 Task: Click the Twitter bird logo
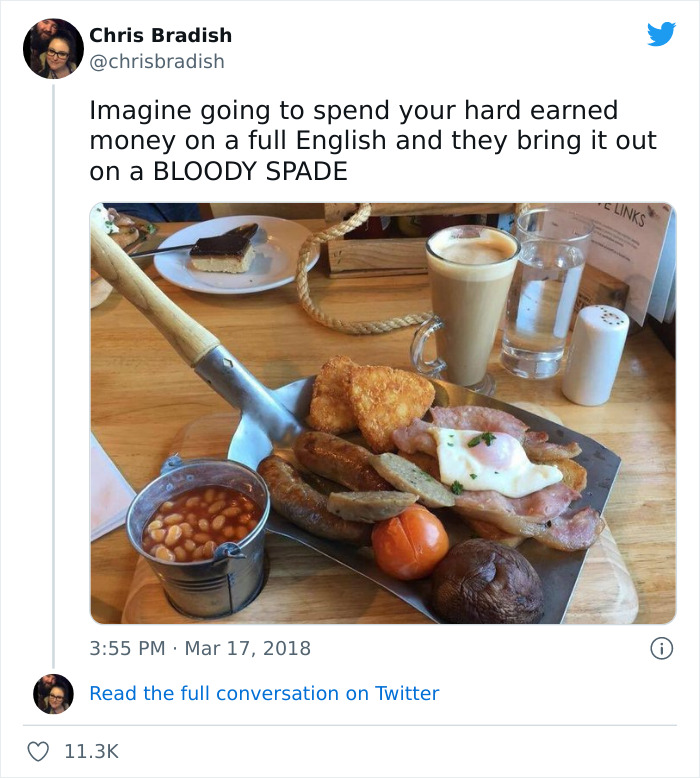click(x=661, y=35)
